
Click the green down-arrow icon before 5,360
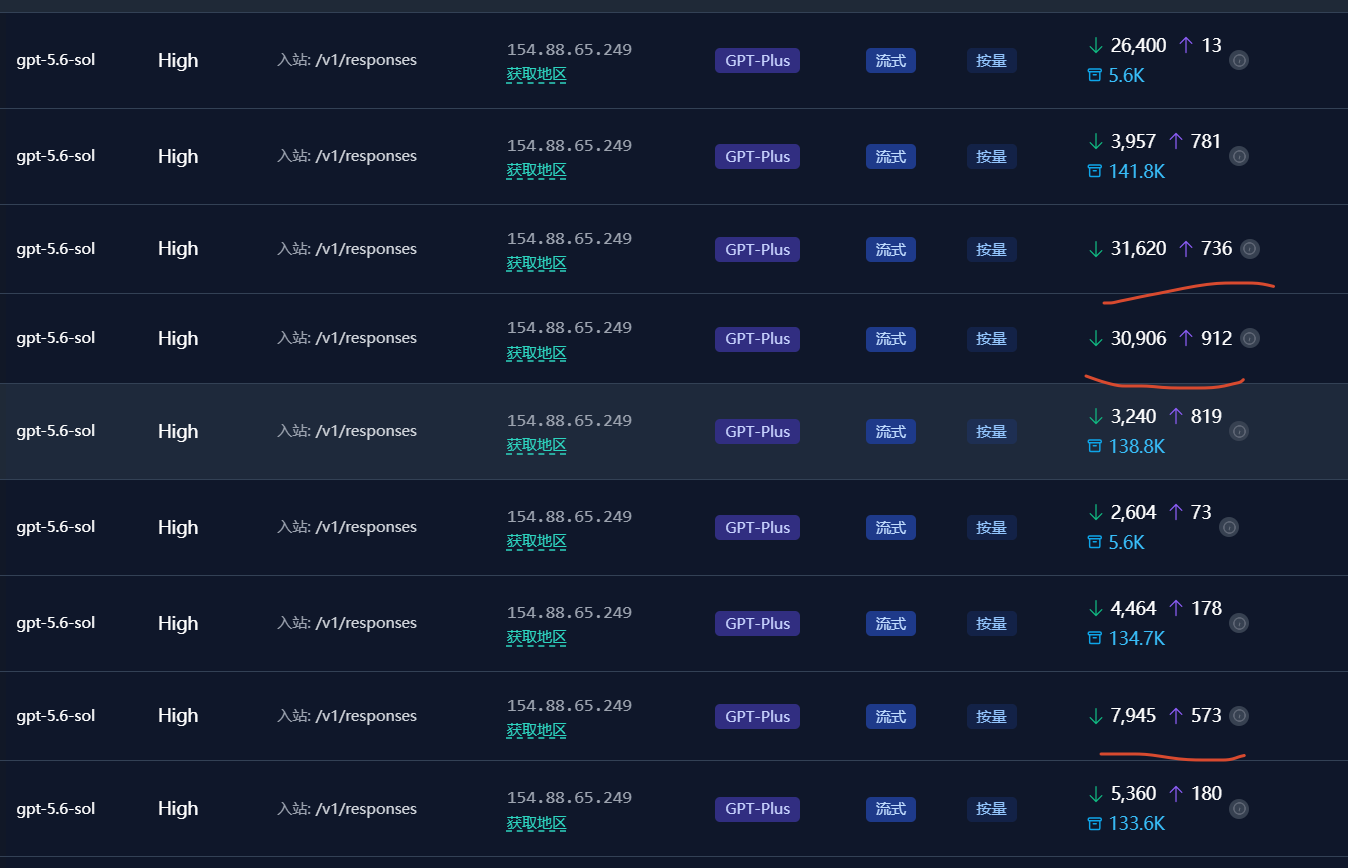tap(1096, 793)
